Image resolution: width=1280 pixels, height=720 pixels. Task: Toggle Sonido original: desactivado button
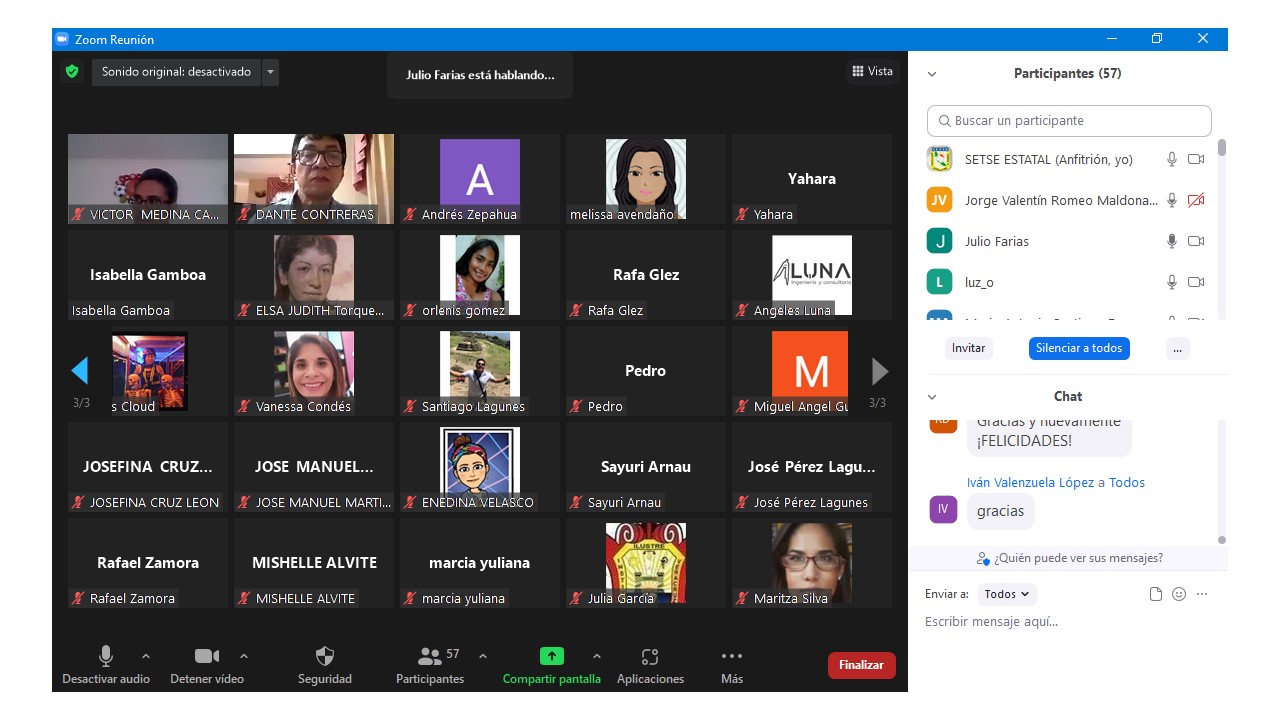pos(176,72)
